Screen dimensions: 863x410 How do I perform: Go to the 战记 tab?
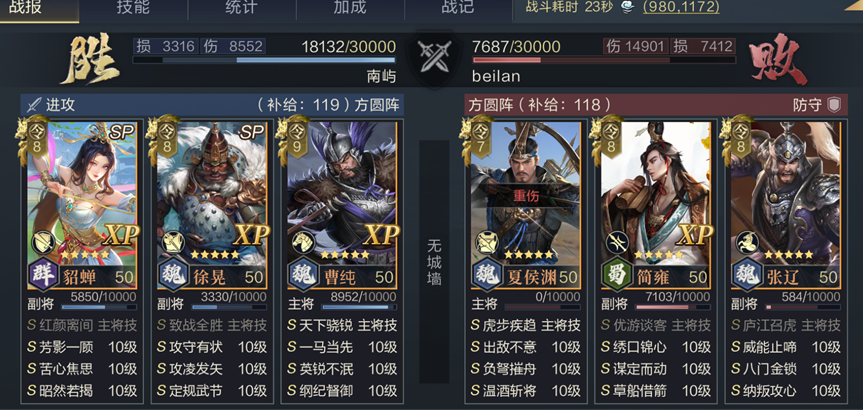(x=458, y=8)
